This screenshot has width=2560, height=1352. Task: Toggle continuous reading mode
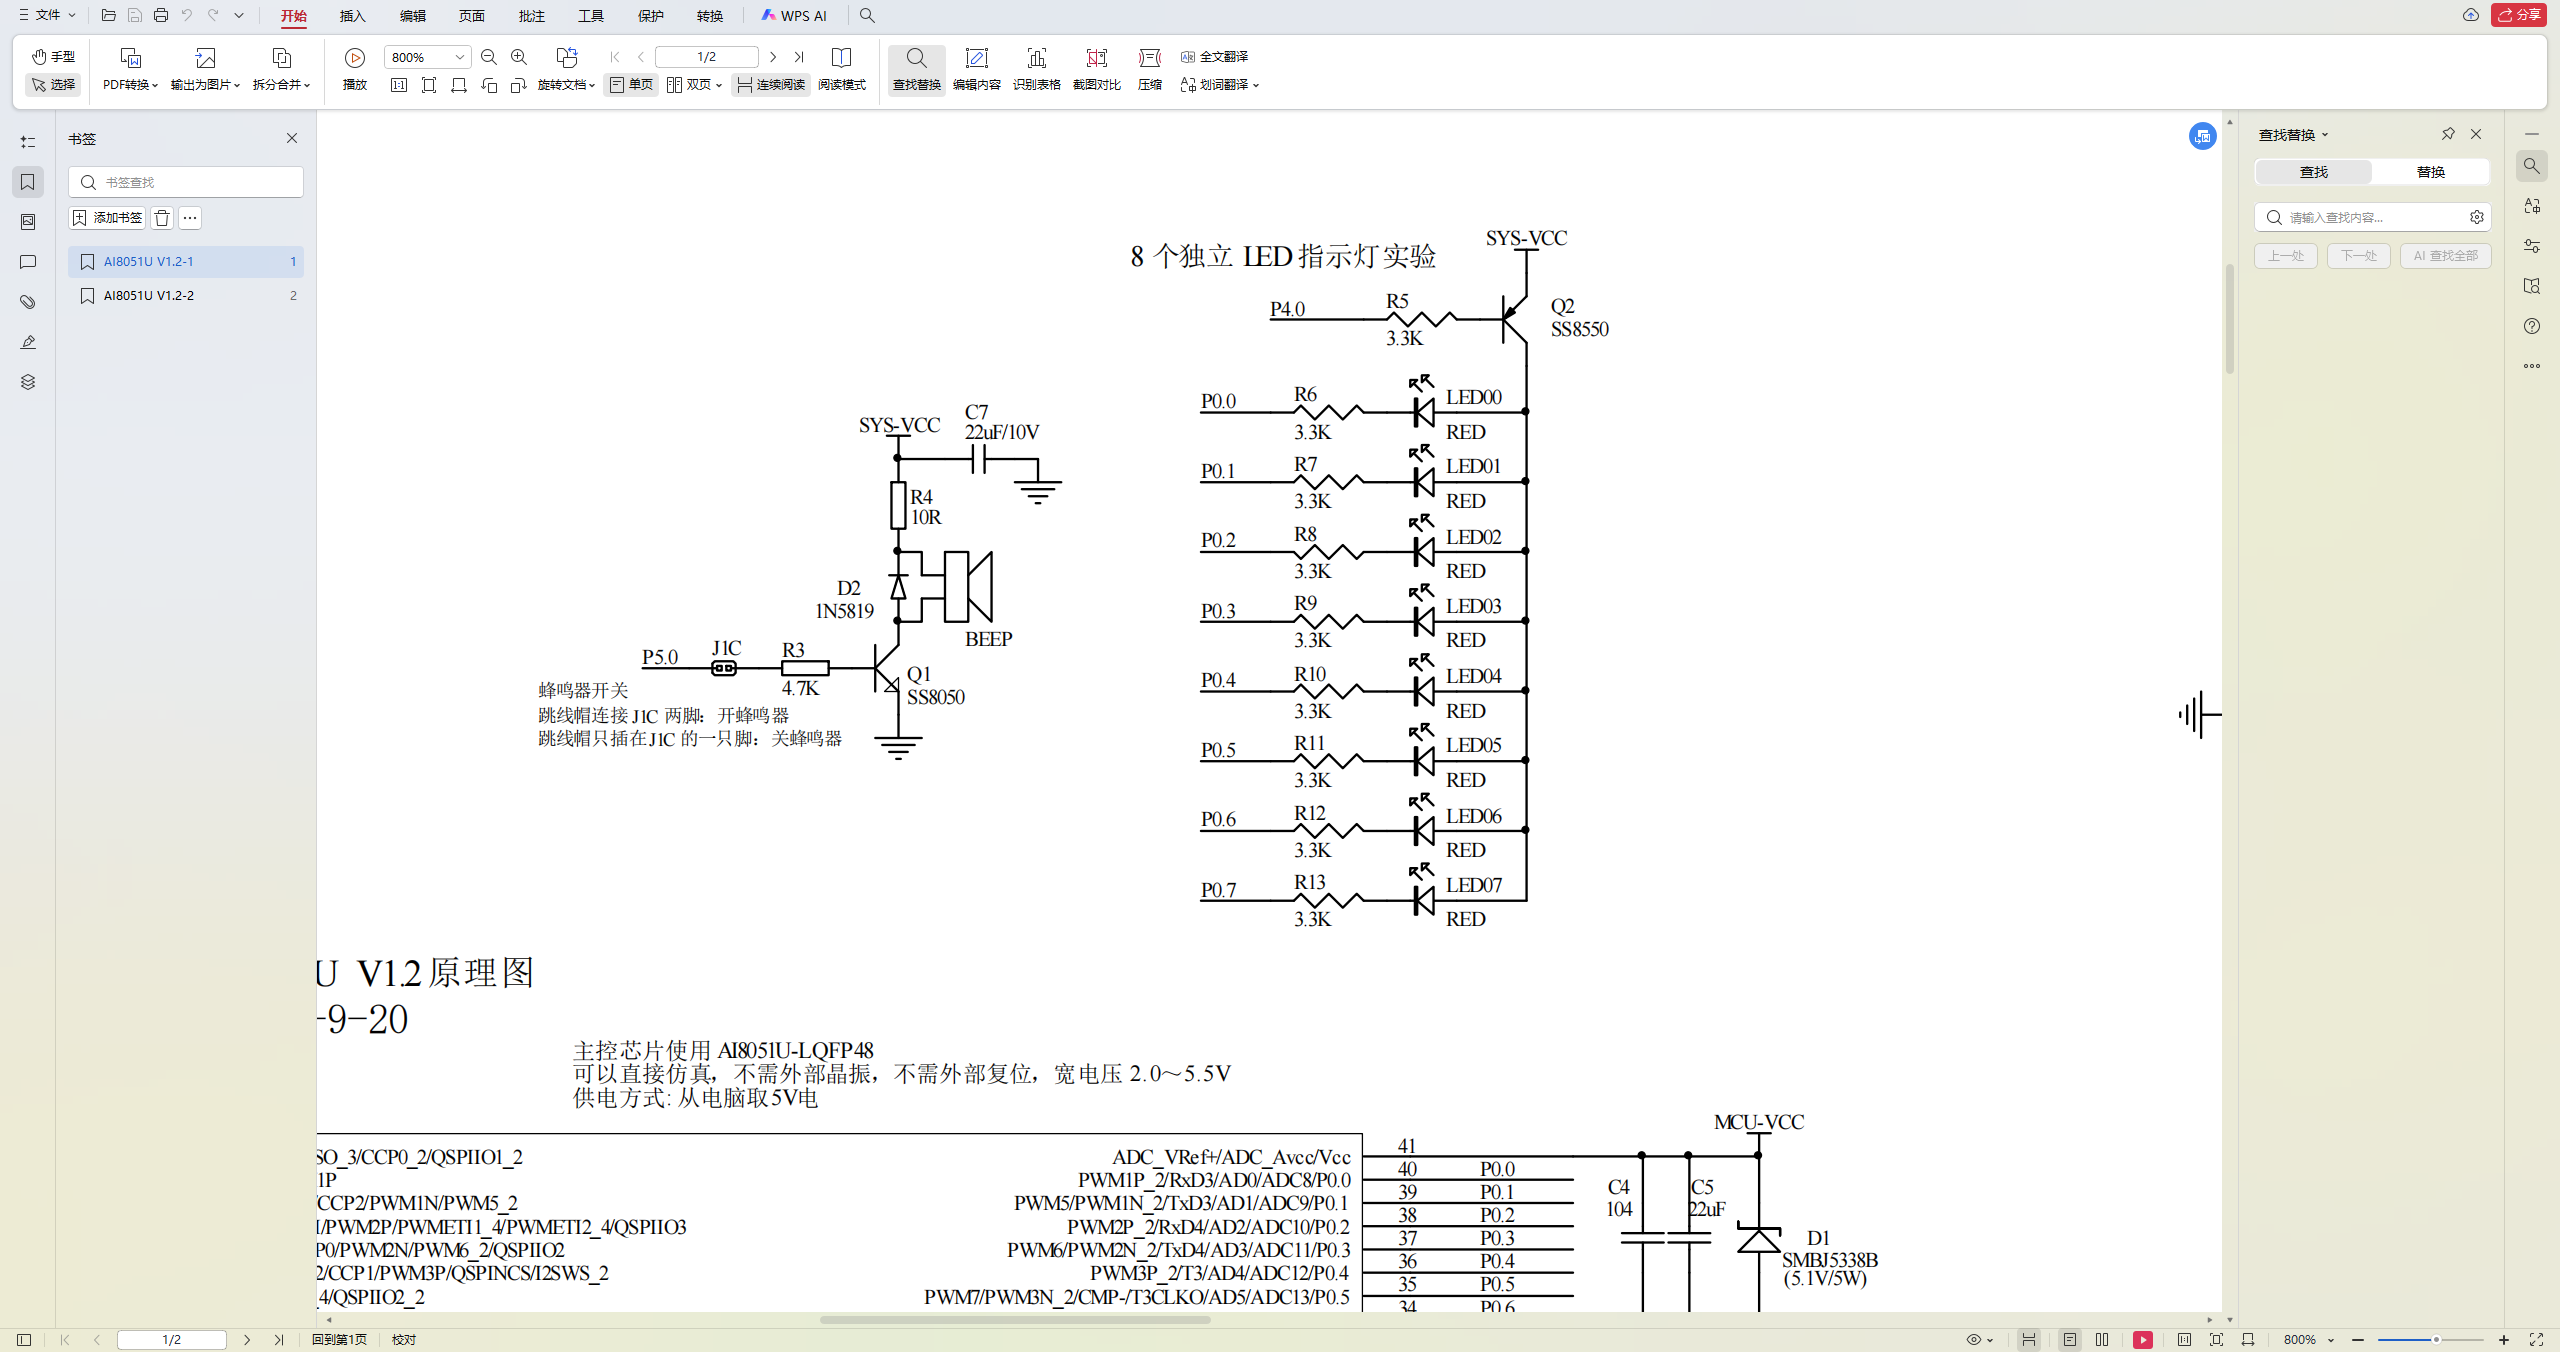click(x=770, y=85)
